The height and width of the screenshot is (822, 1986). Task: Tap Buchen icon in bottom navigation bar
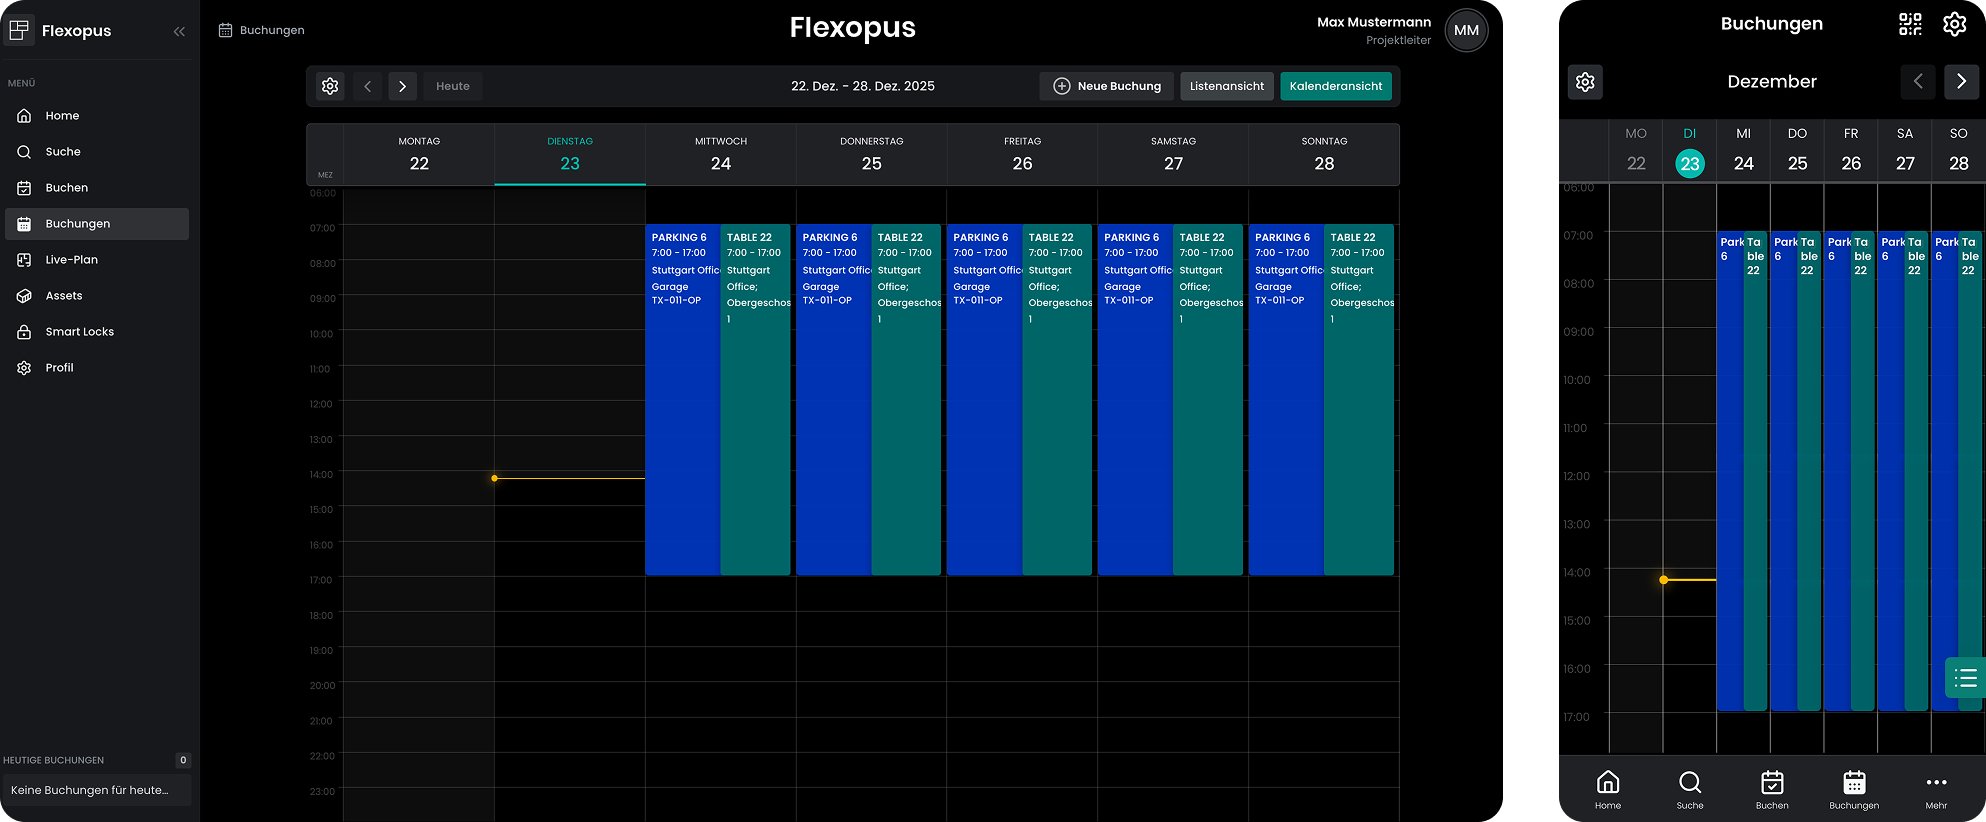click(1772, 788)
